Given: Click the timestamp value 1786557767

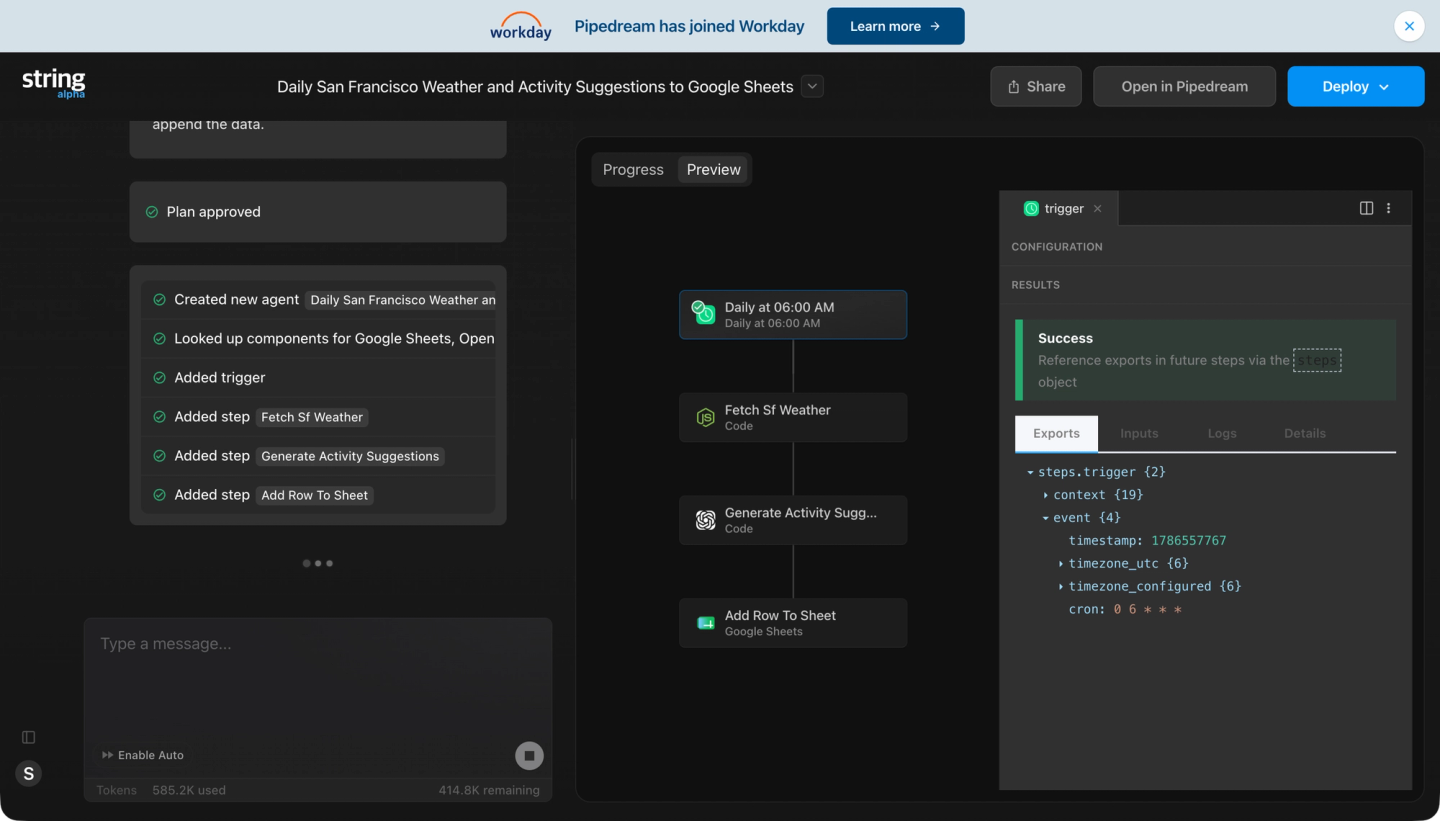Looking at the screenshot, I should [x=1188, y=541].
